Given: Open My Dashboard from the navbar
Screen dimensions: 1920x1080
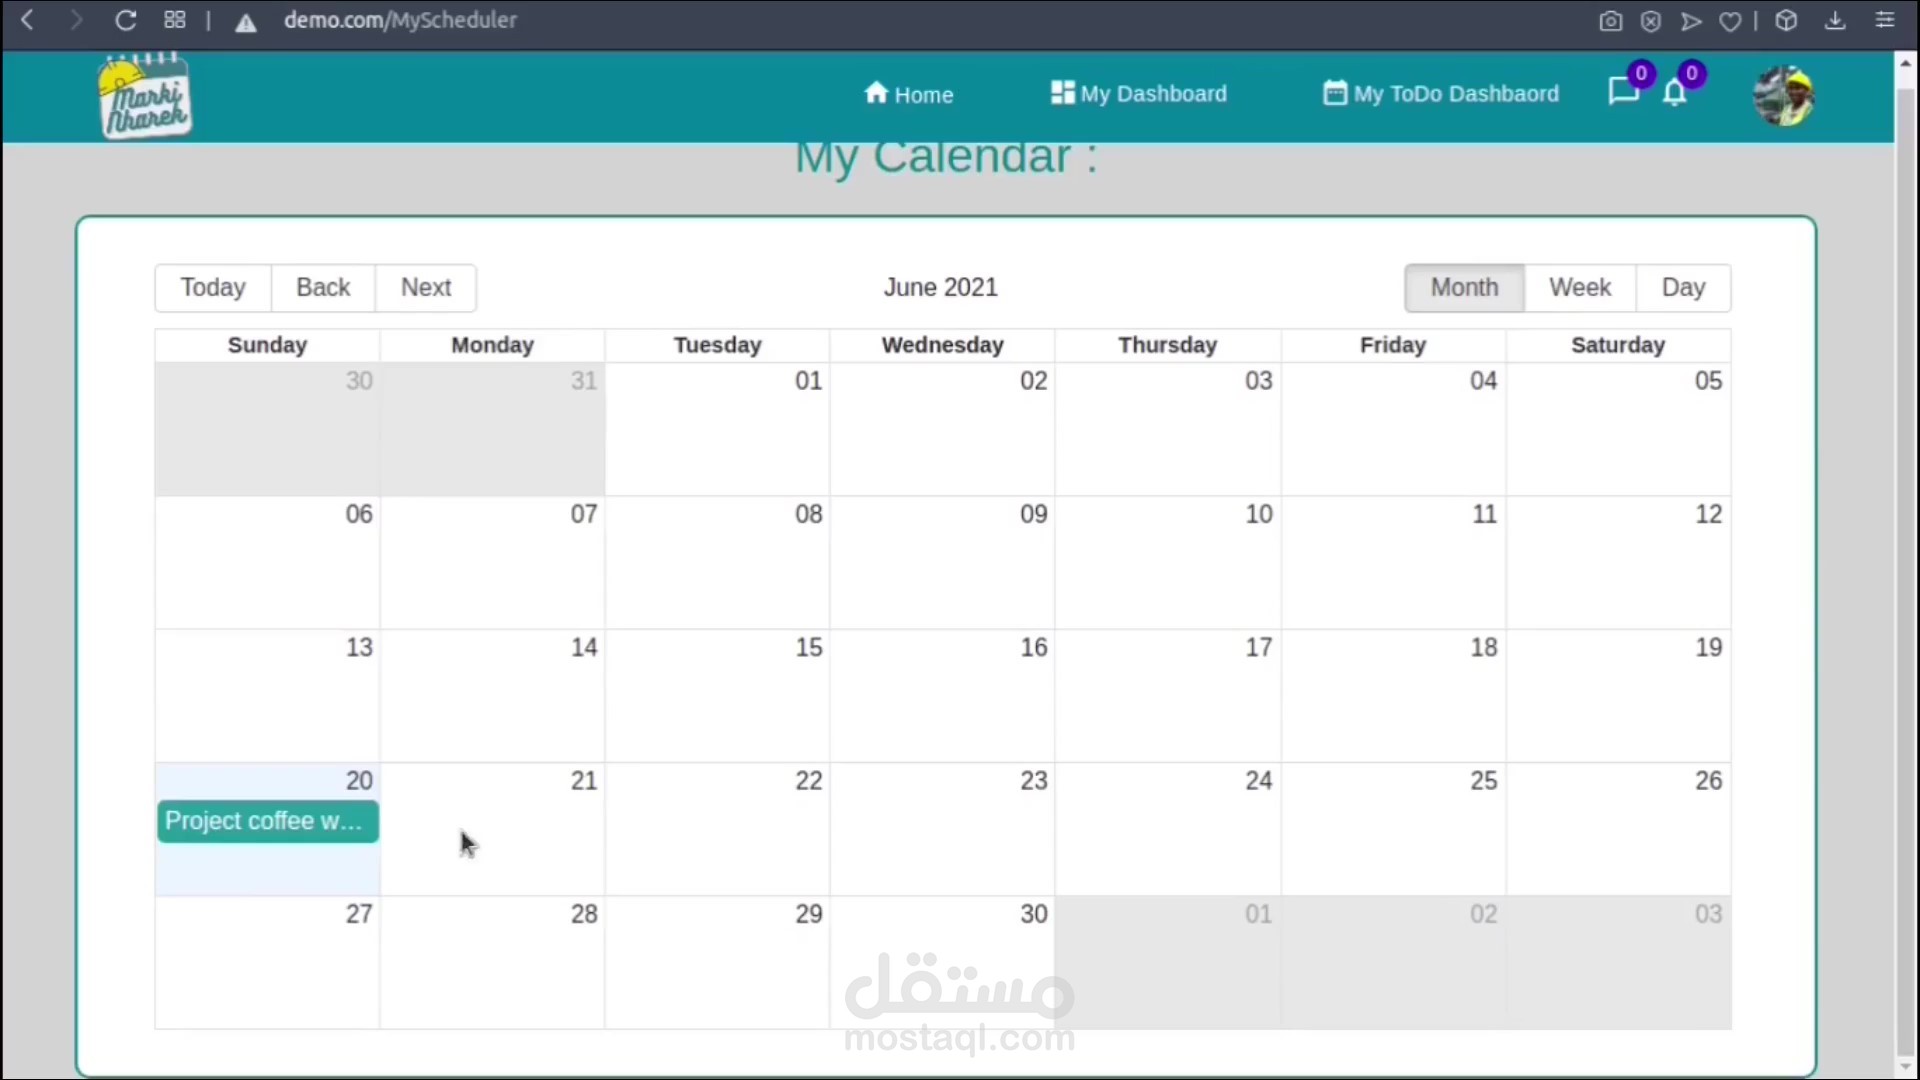Looking at the screenshot, I should 1138,93.
